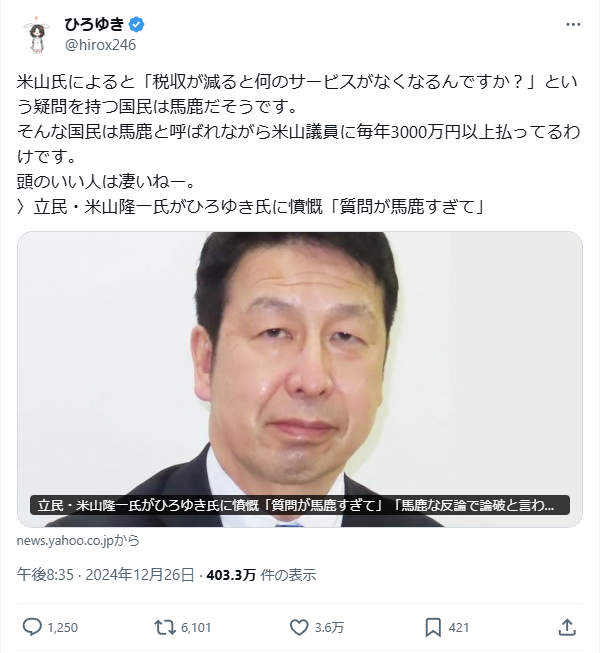Click the 午後8:35 2024年12月26日 timestamp
The image size is (600, 653).
click(x=105, y=575)
